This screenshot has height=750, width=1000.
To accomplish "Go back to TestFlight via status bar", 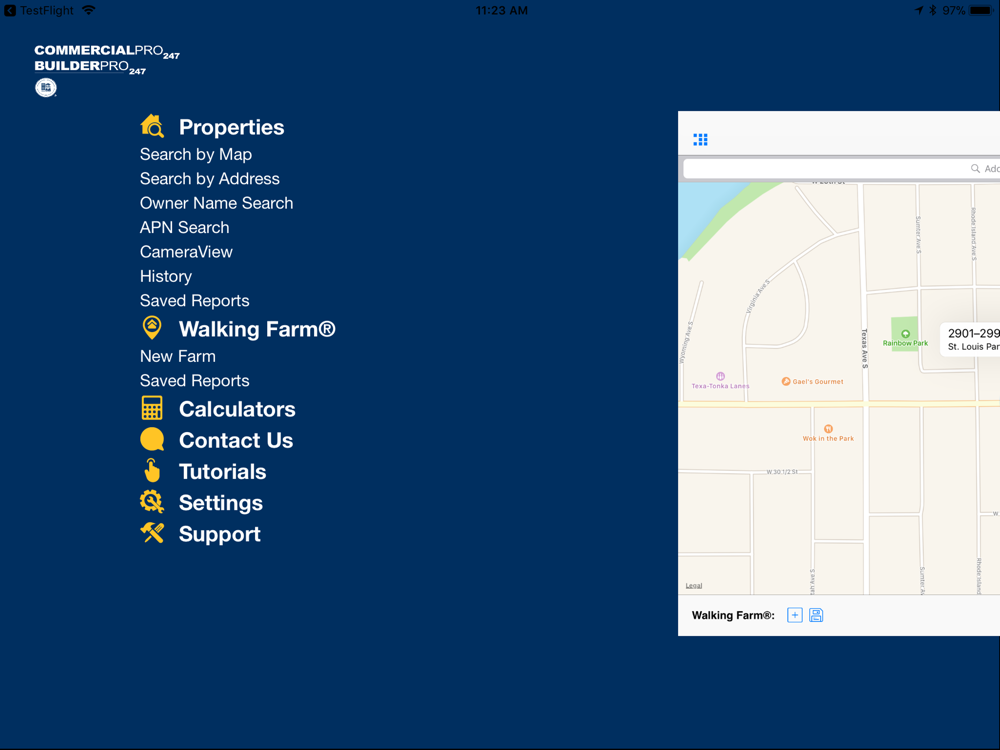I will point(39,10).
